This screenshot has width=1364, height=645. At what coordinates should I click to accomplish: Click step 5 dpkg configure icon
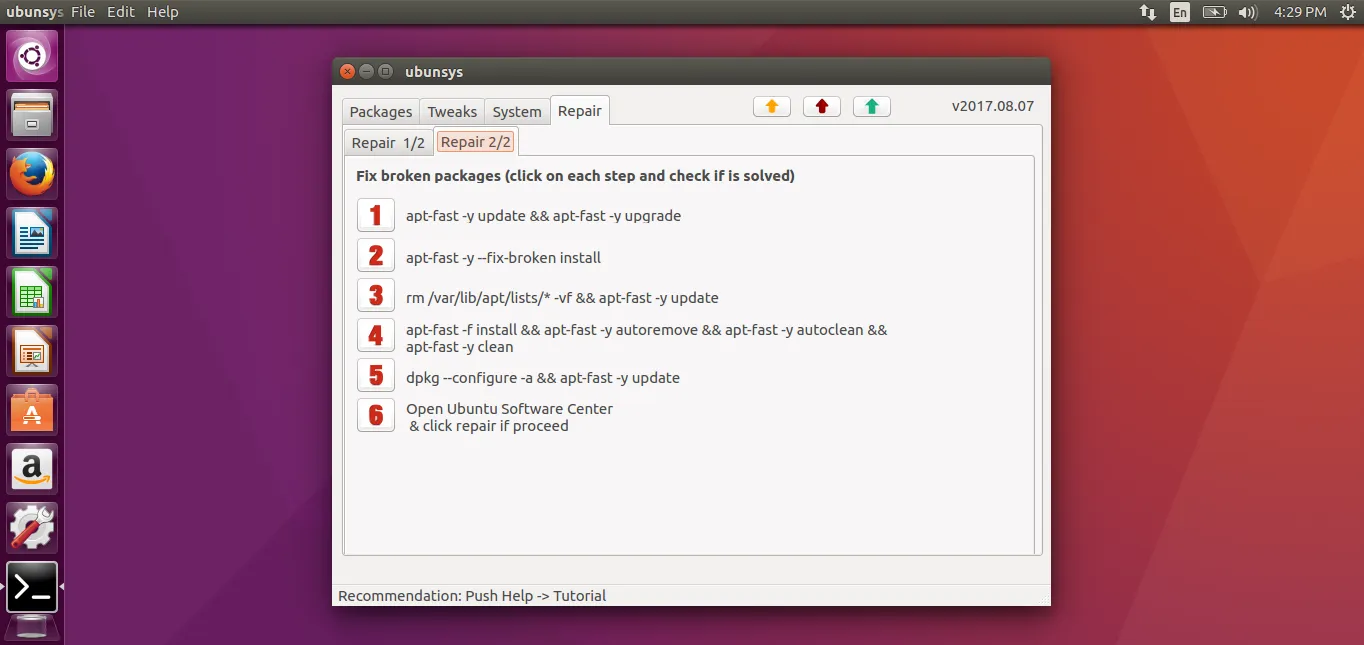pos(376,376)
